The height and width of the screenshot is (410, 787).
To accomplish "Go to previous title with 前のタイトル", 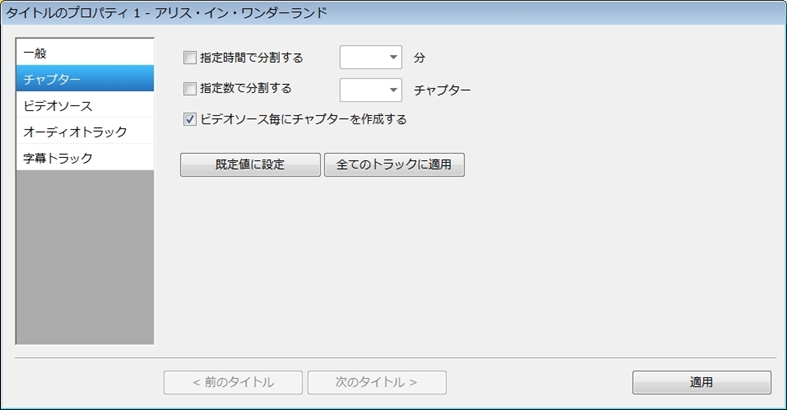I will pos(233,382).
